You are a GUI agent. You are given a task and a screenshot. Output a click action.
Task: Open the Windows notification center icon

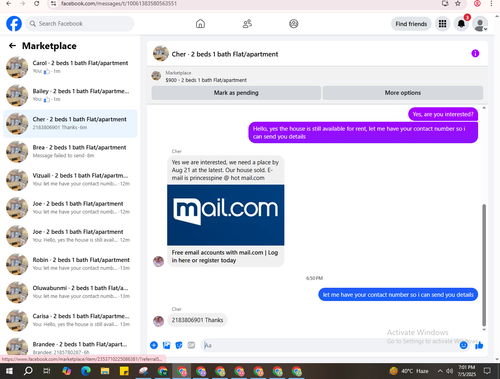[487, 371]
